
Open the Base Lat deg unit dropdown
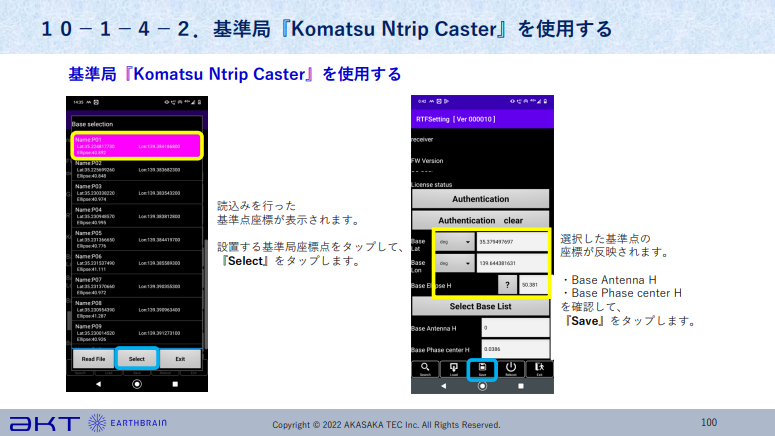(454, 242)
